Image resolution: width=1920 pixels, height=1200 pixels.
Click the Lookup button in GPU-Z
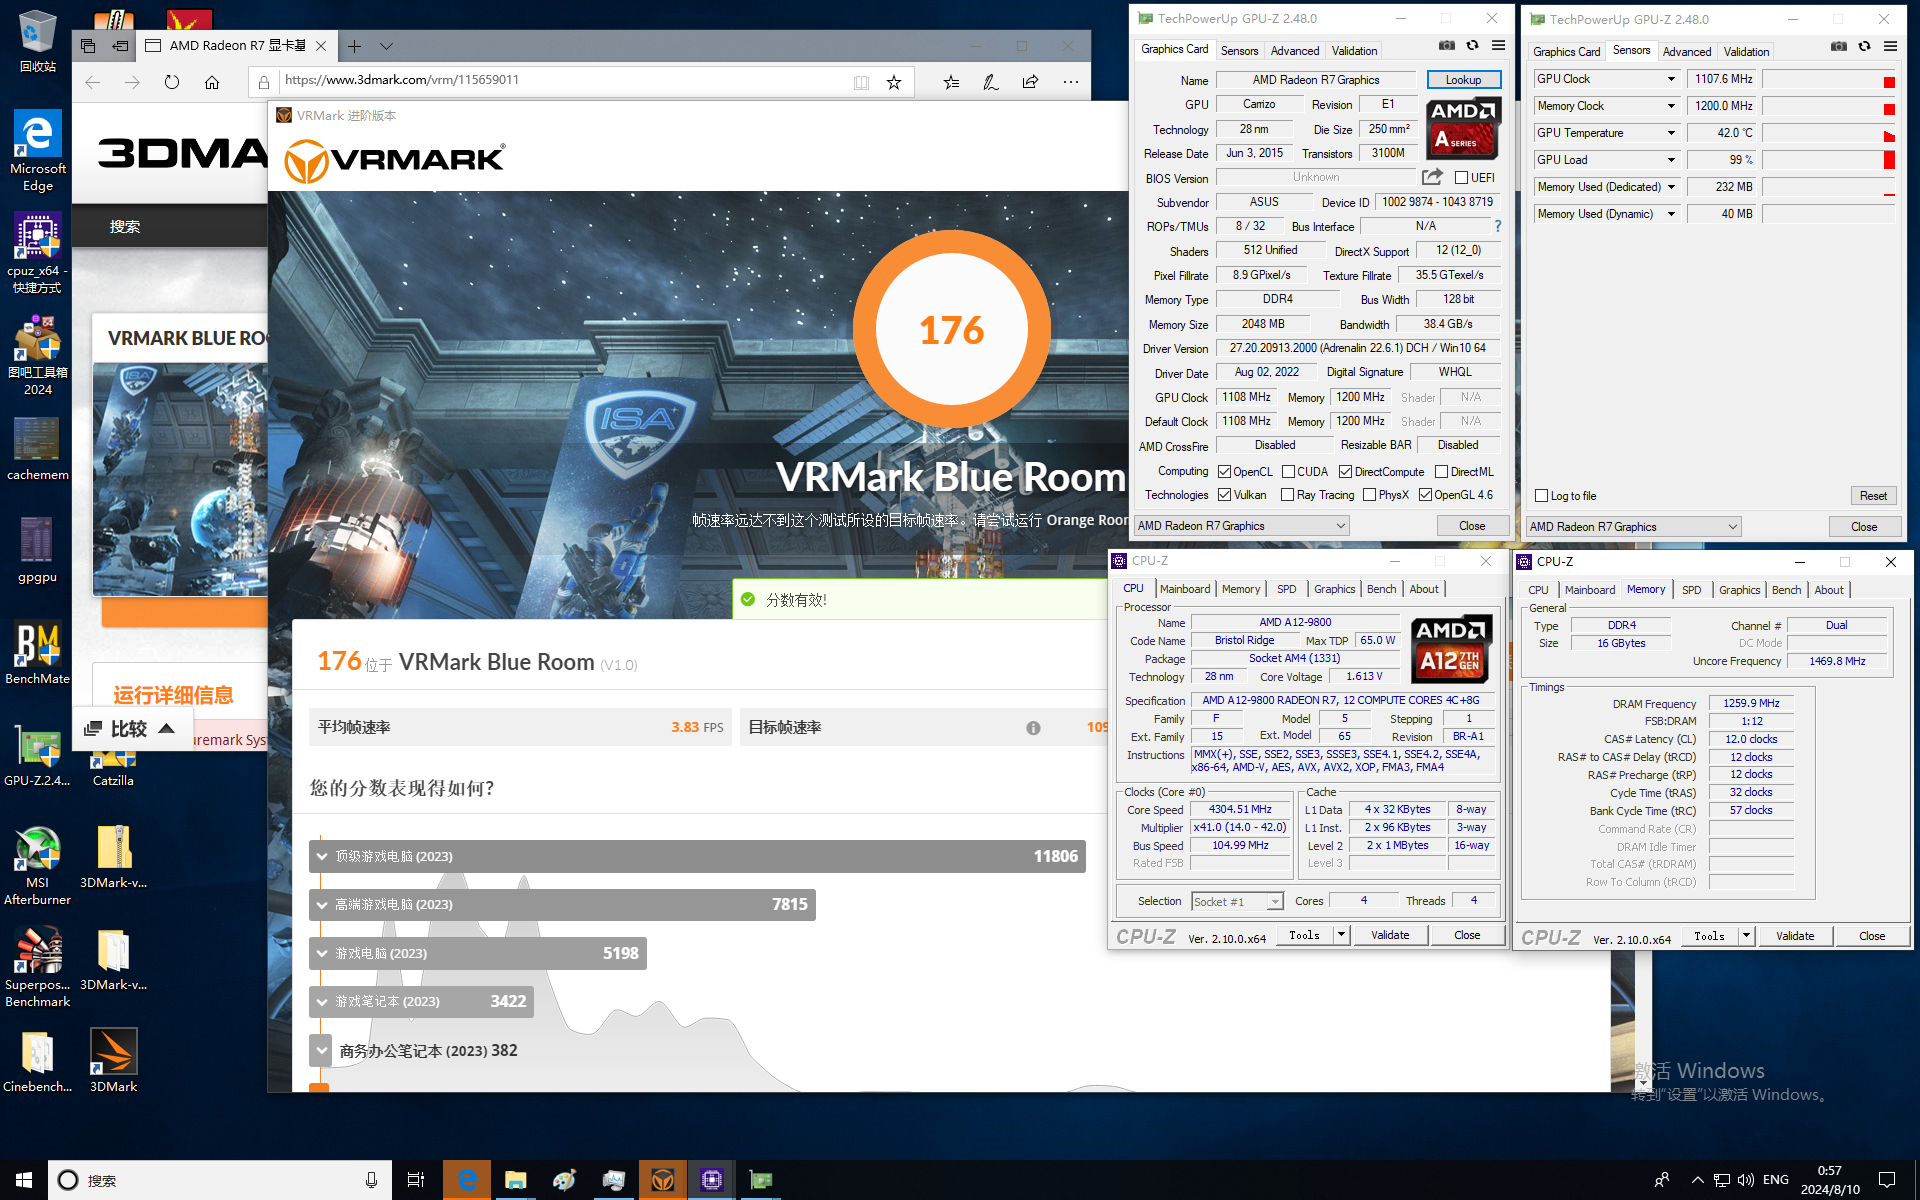click(x=1463, y=80)
